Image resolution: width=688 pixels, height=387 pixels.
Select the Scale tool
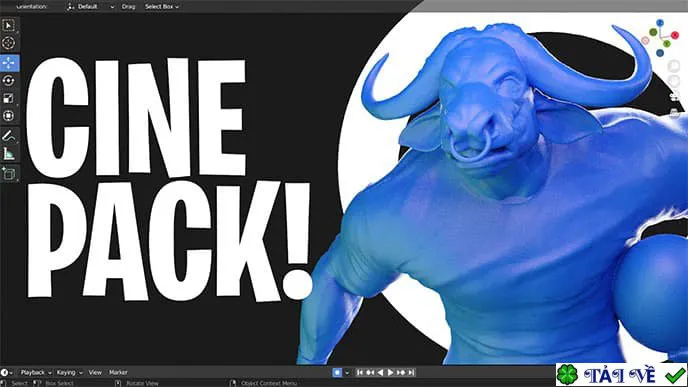pos(9,98)
